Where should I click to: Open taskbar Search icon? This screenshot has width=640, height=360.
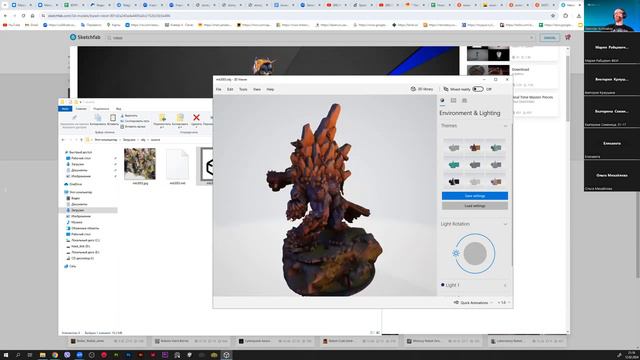click(x=18, y=355)
